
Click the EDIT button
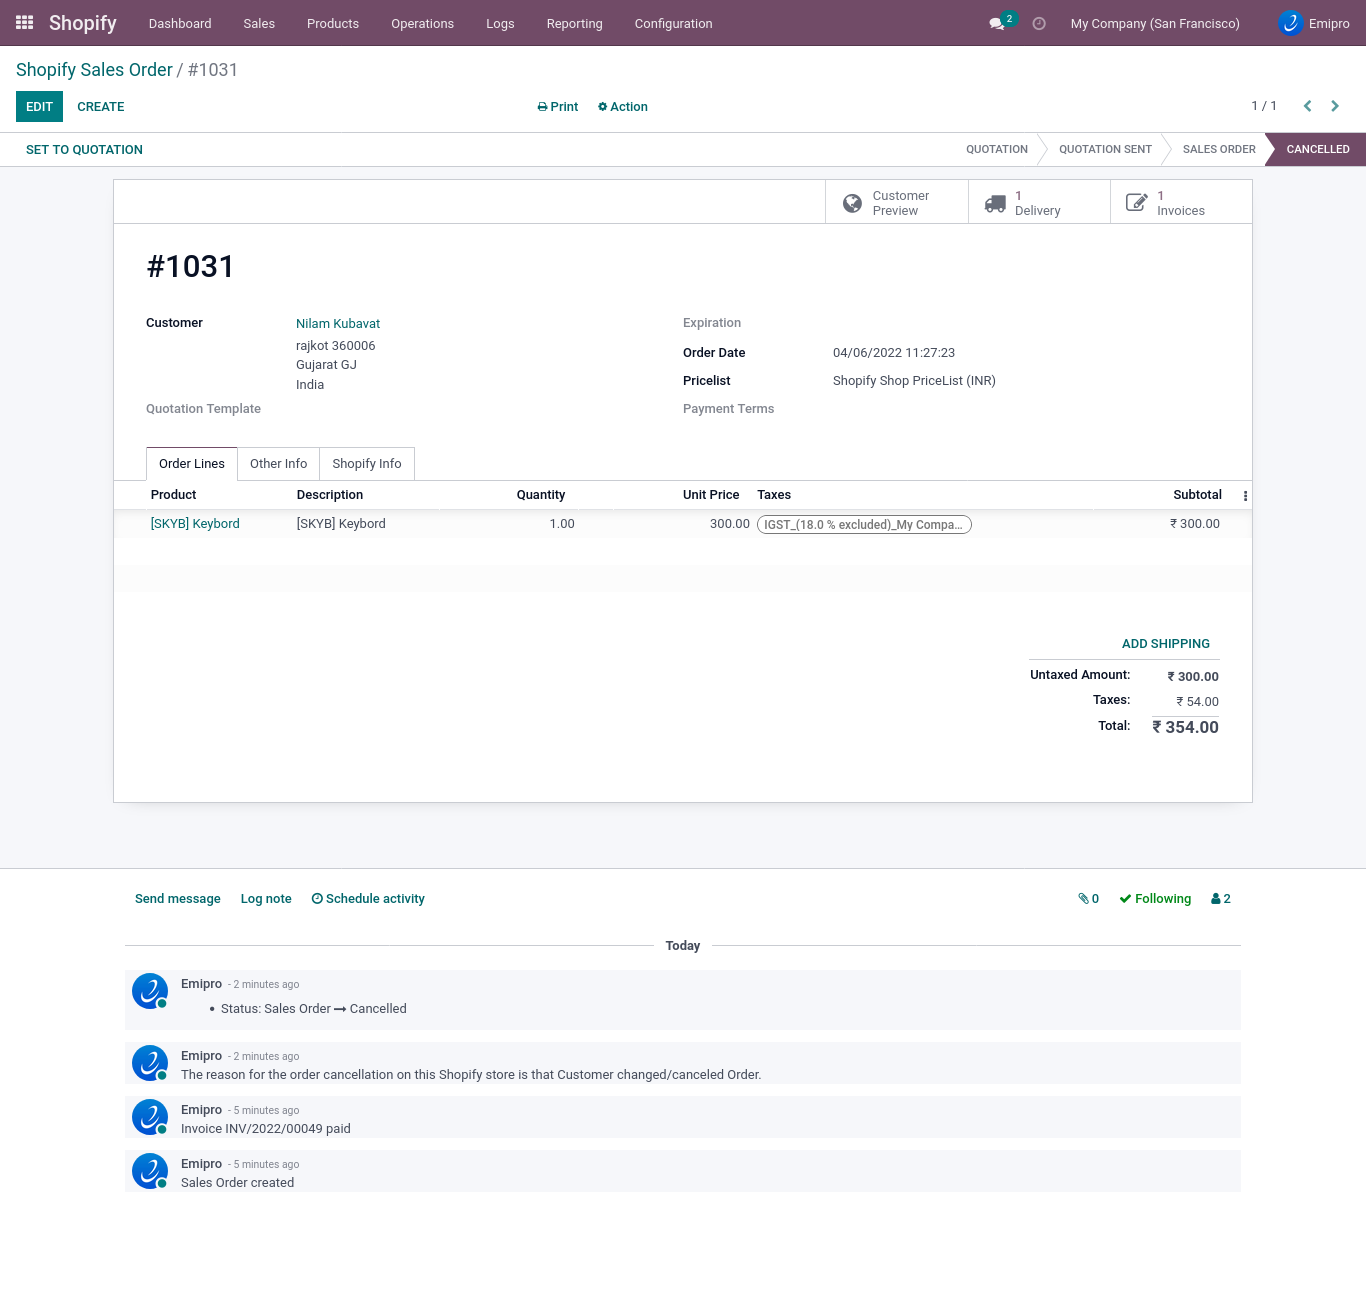click(39, 107)
